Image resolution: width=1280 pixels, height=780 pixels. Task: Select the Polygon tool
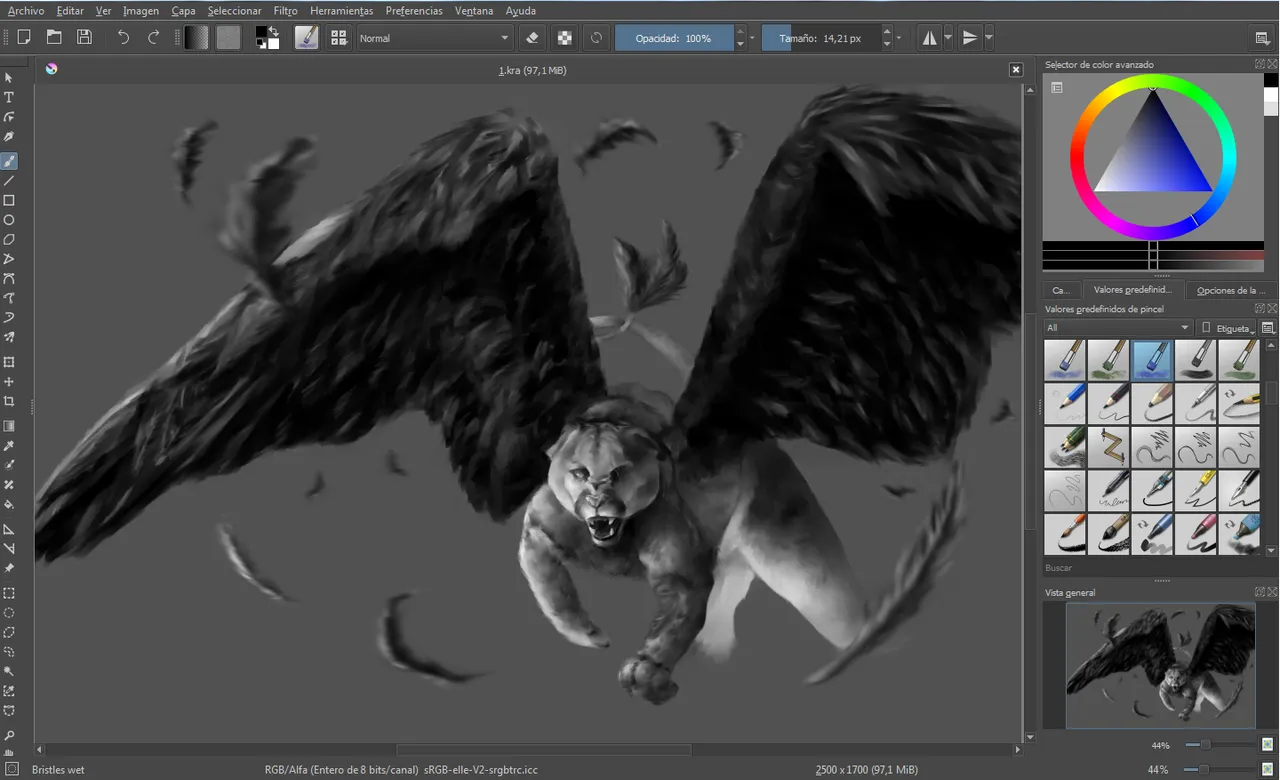[9, 240]
